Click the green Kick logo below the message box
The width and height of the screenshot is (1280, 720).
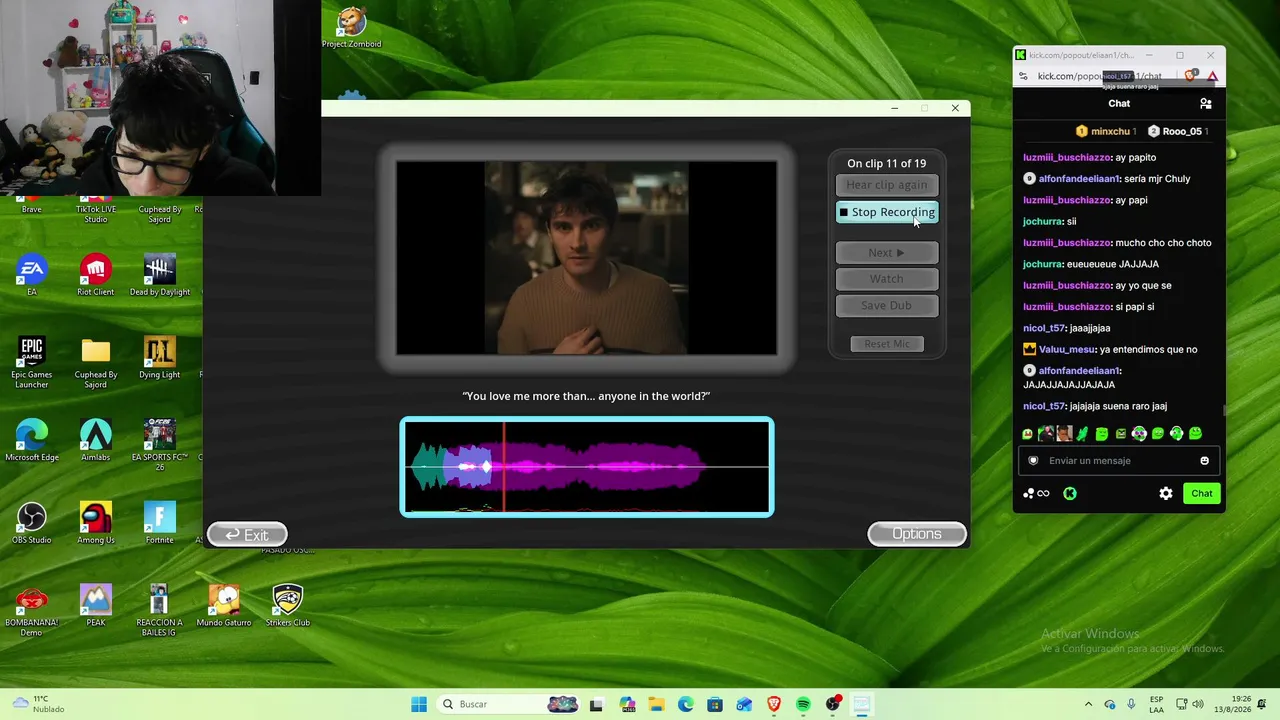tap(1070, 493)
